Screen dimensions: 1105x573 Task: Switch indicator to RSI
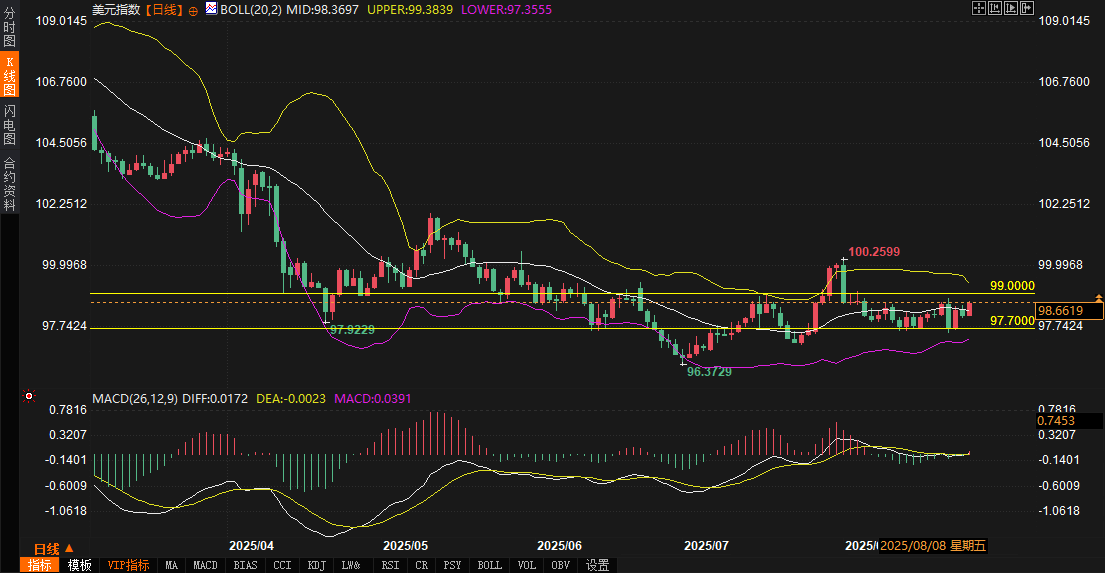390,565
